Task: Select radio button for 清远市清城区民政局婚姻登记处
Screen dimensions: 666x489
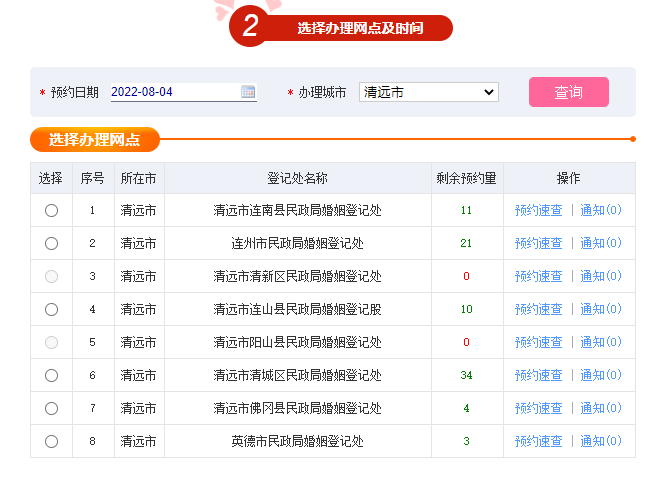Action: click(x=51, y=375)
